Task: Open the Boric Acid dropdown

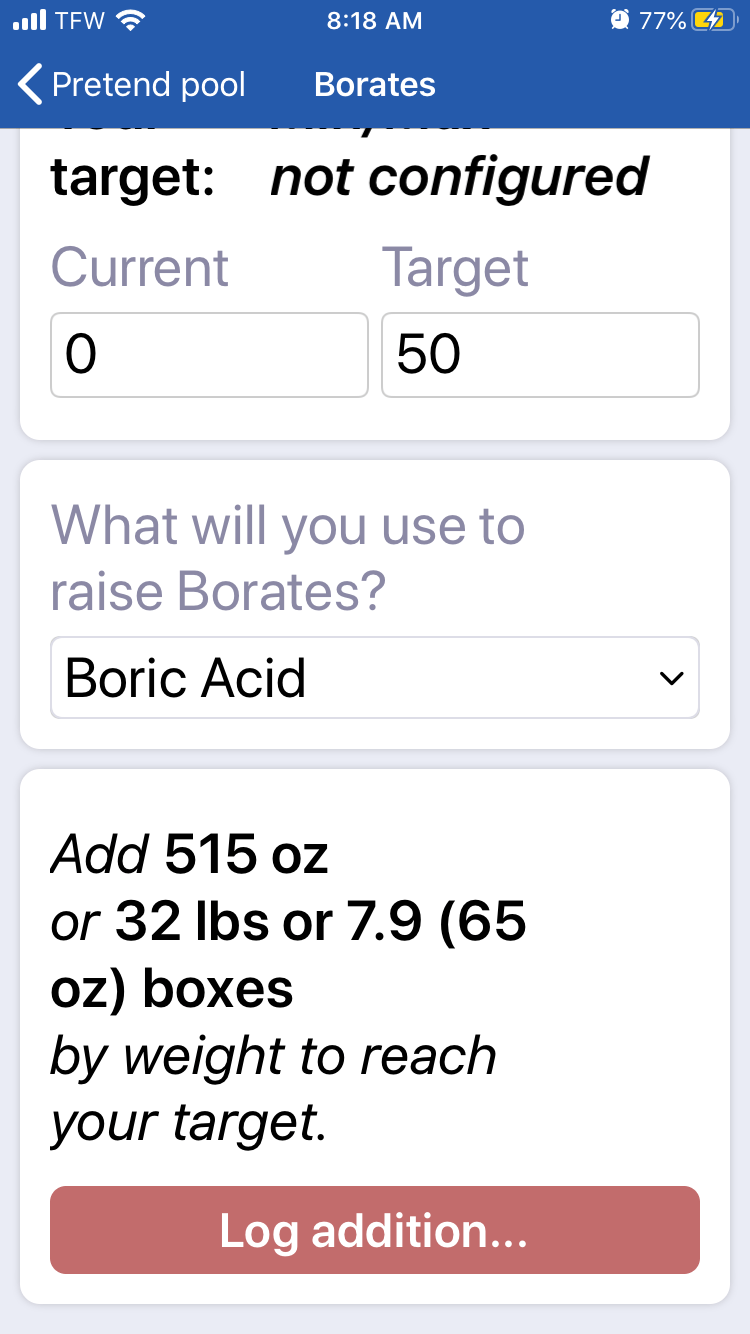Action: (x=375, y=677)
